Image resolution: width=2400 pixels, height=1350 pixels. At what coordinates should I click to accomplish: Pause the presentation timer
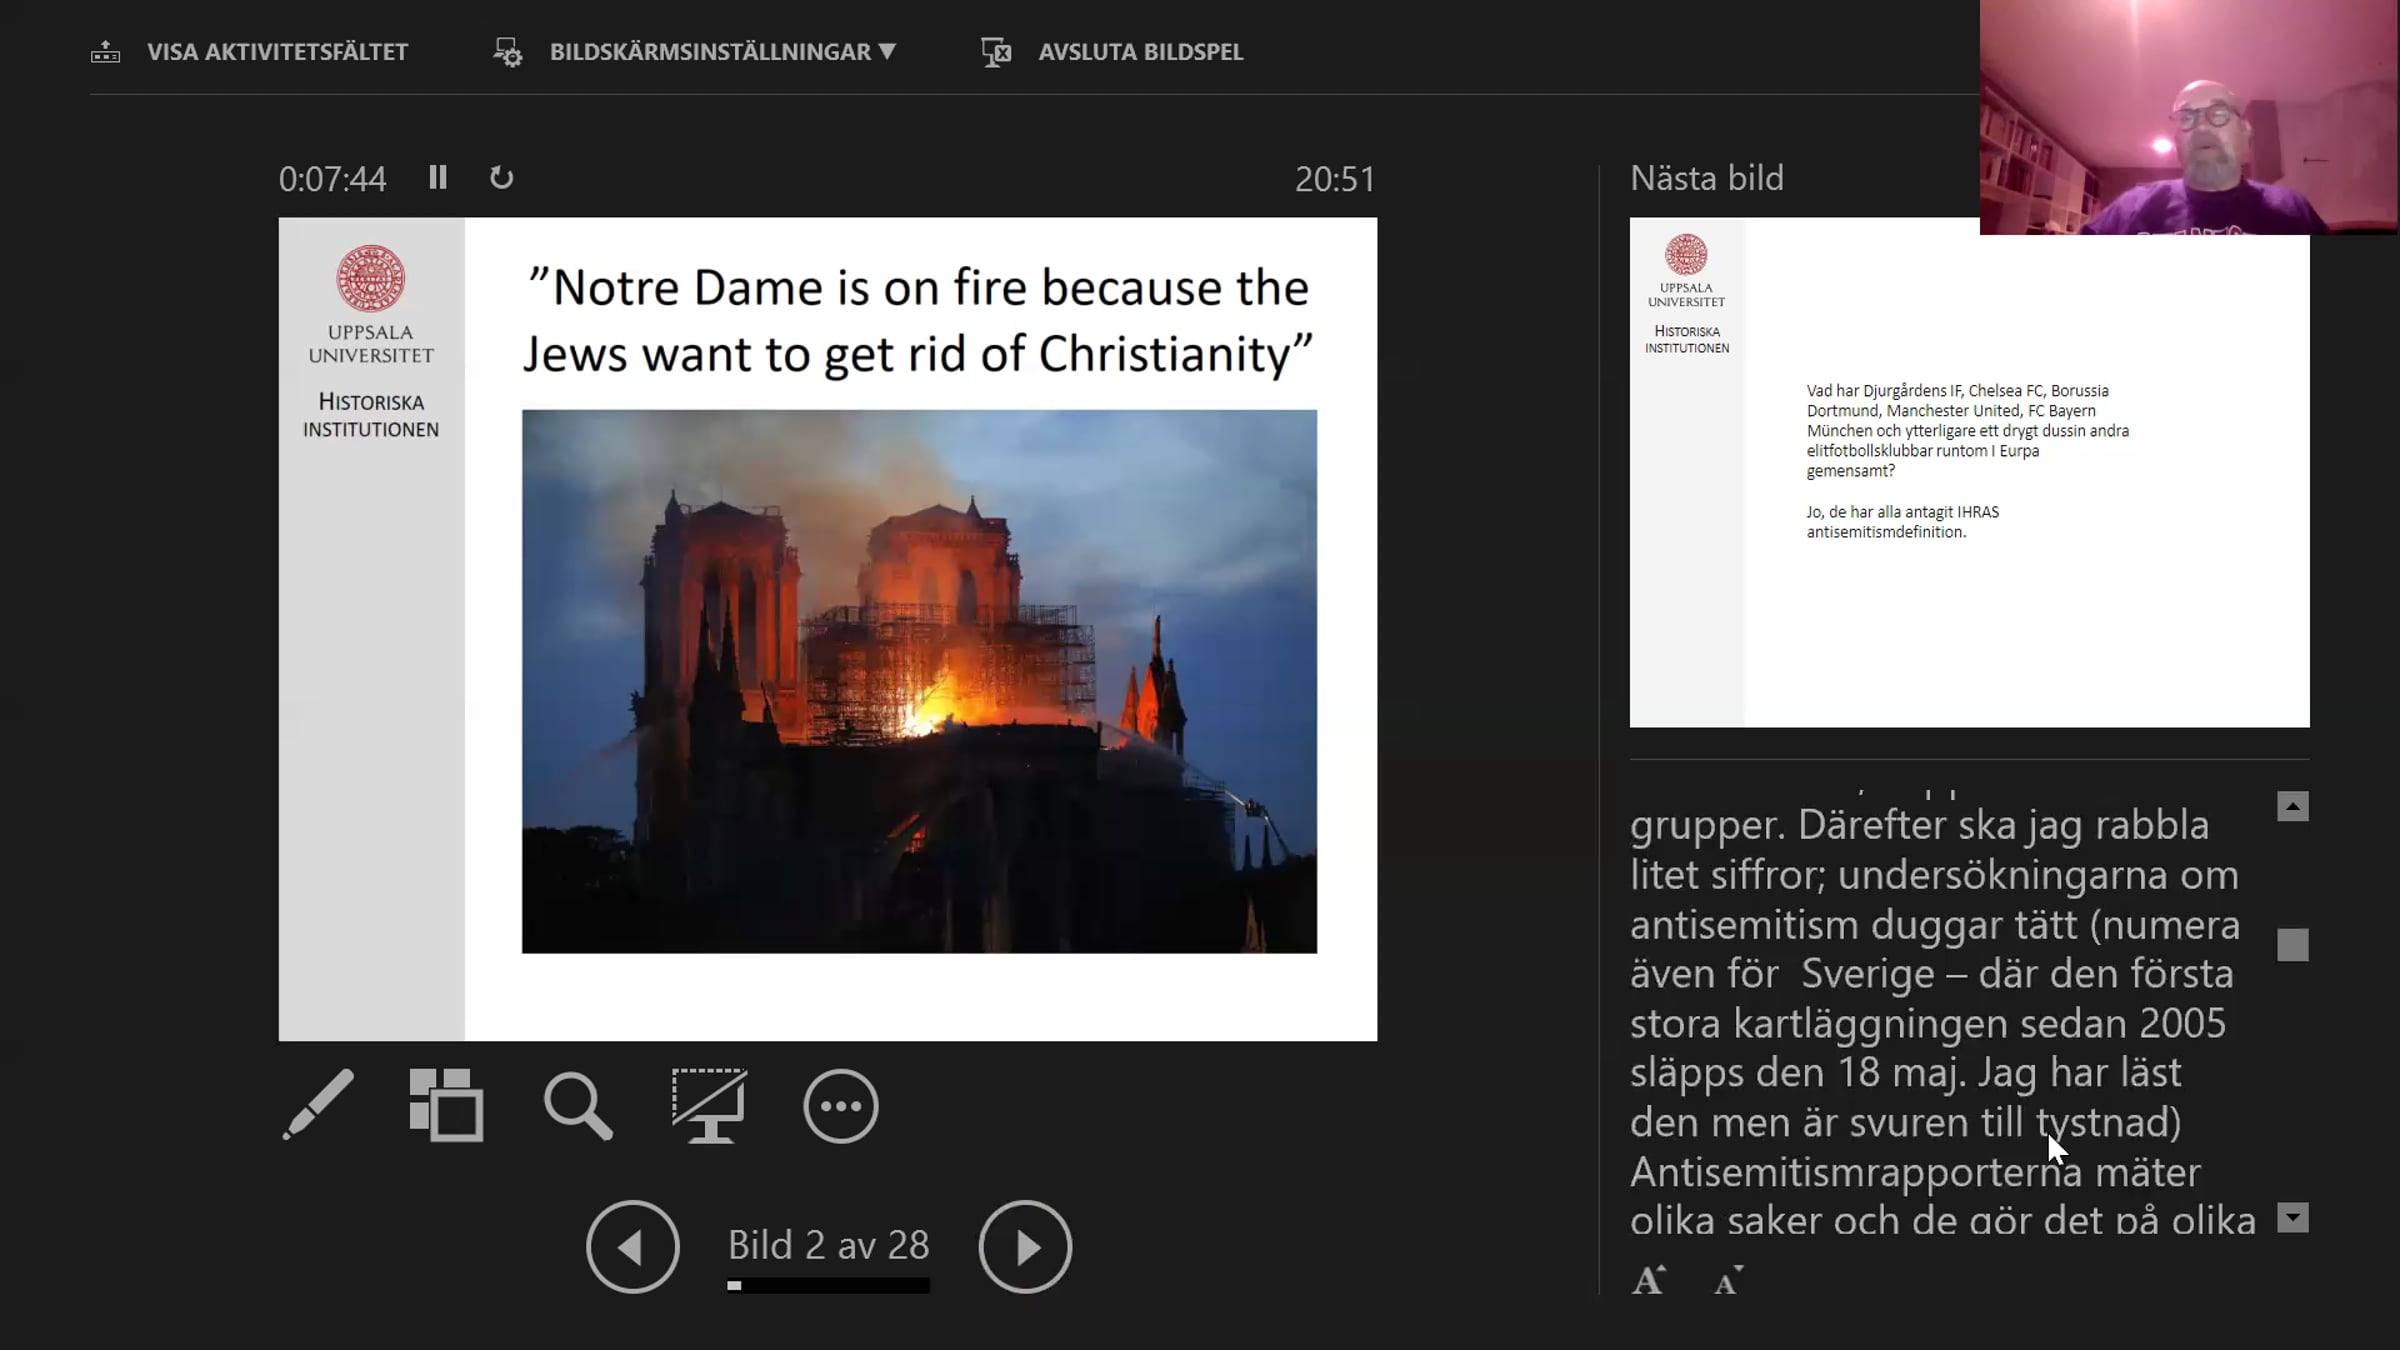(x=437, y=178)
